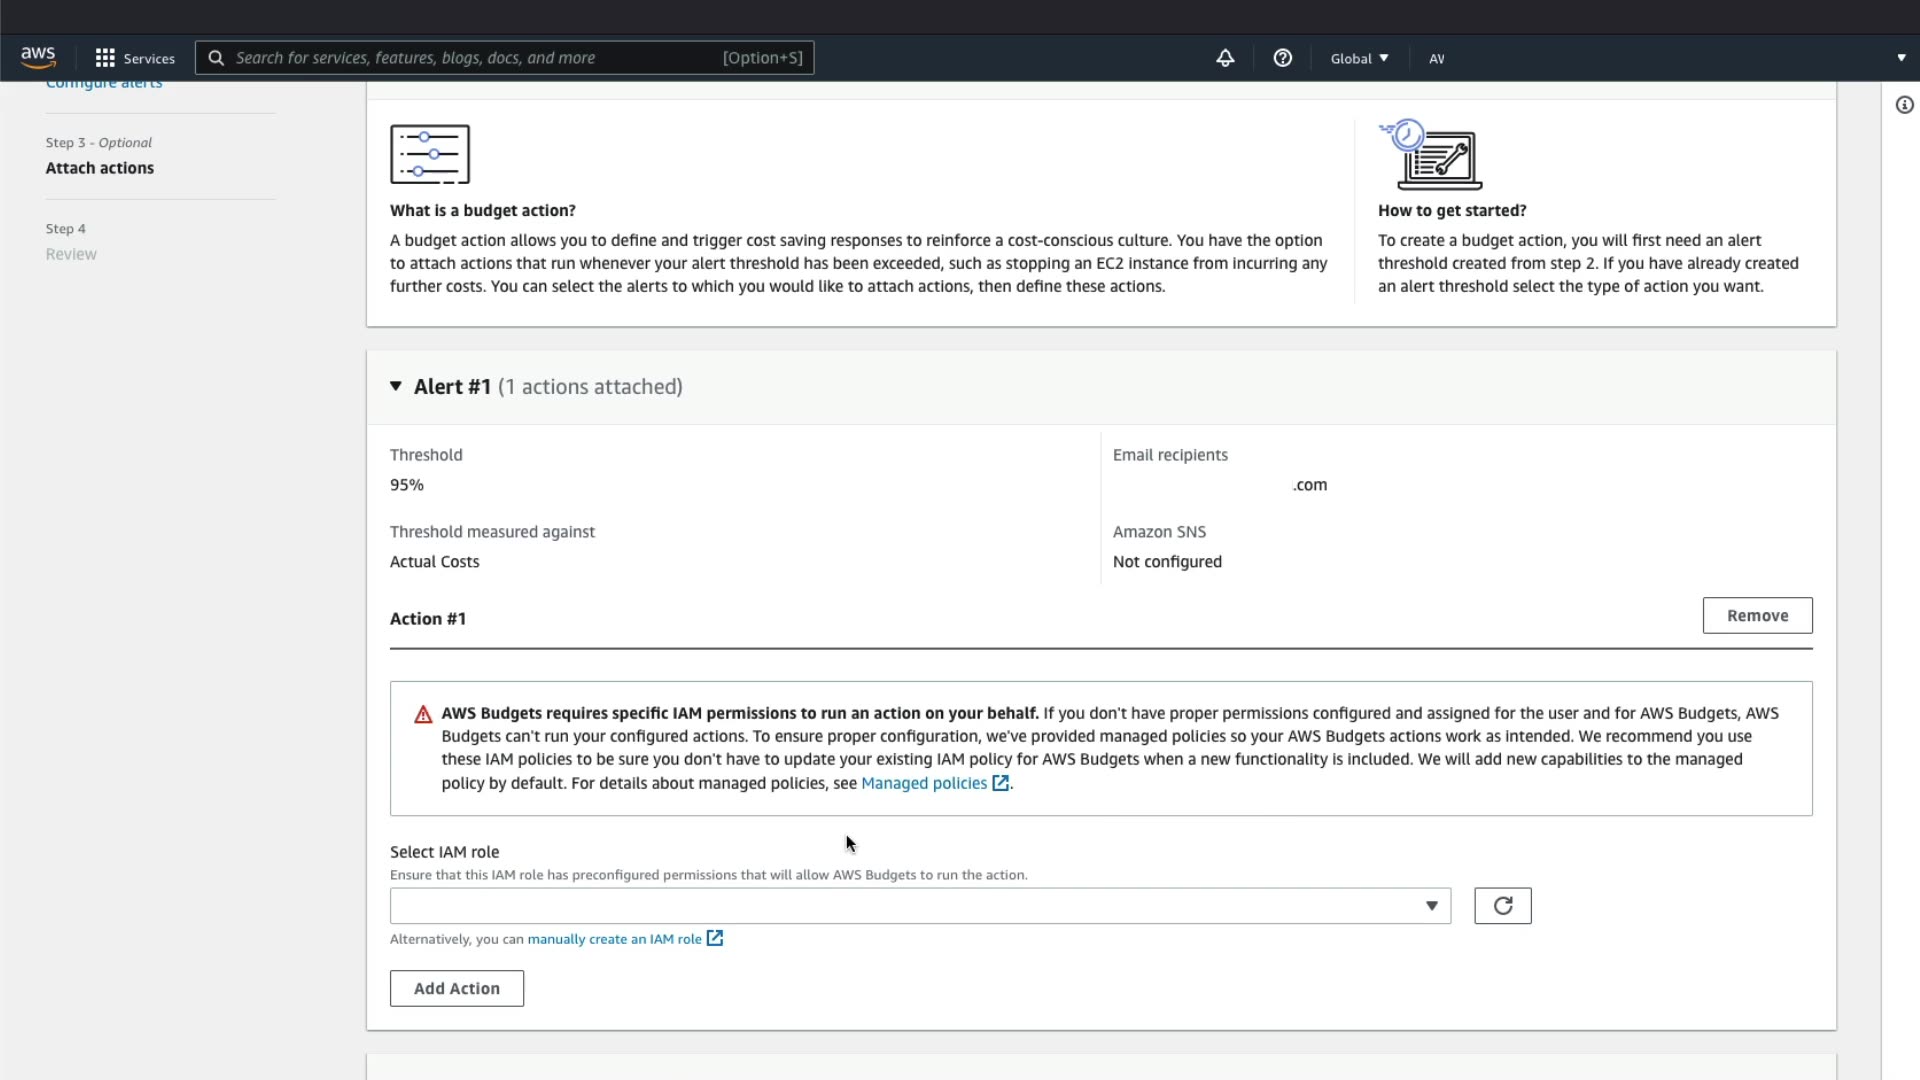Open the help question mark icon

point(1282,58)
